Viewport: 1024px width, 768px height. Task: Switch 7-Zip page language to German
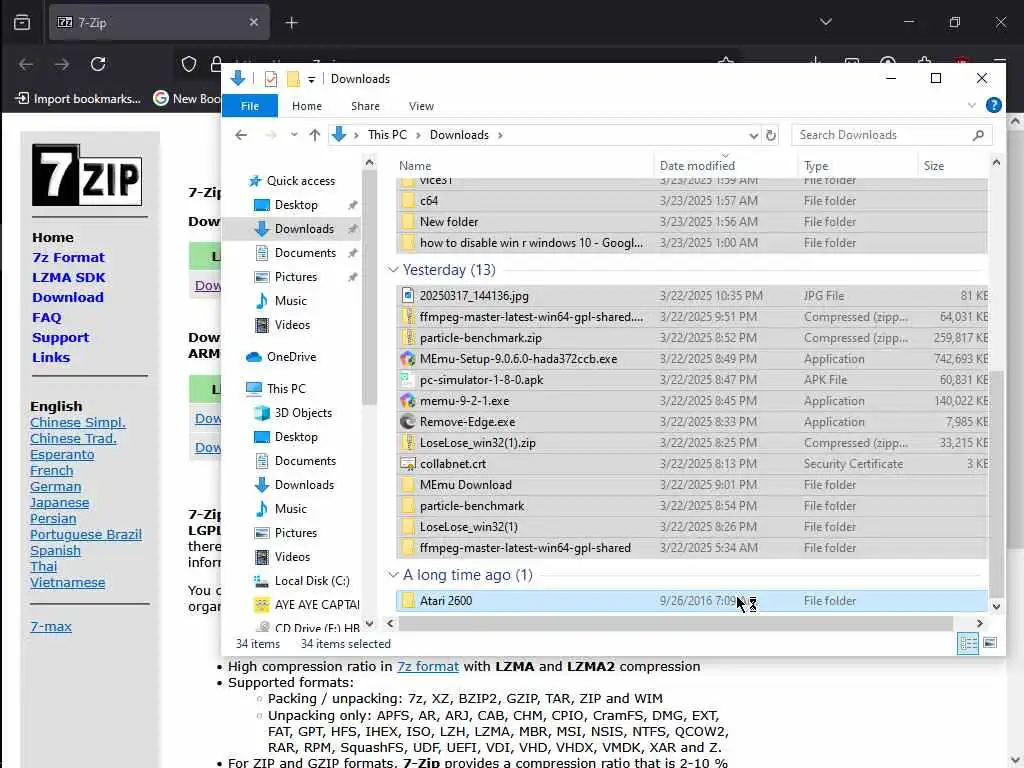click(x=56, y=487)
